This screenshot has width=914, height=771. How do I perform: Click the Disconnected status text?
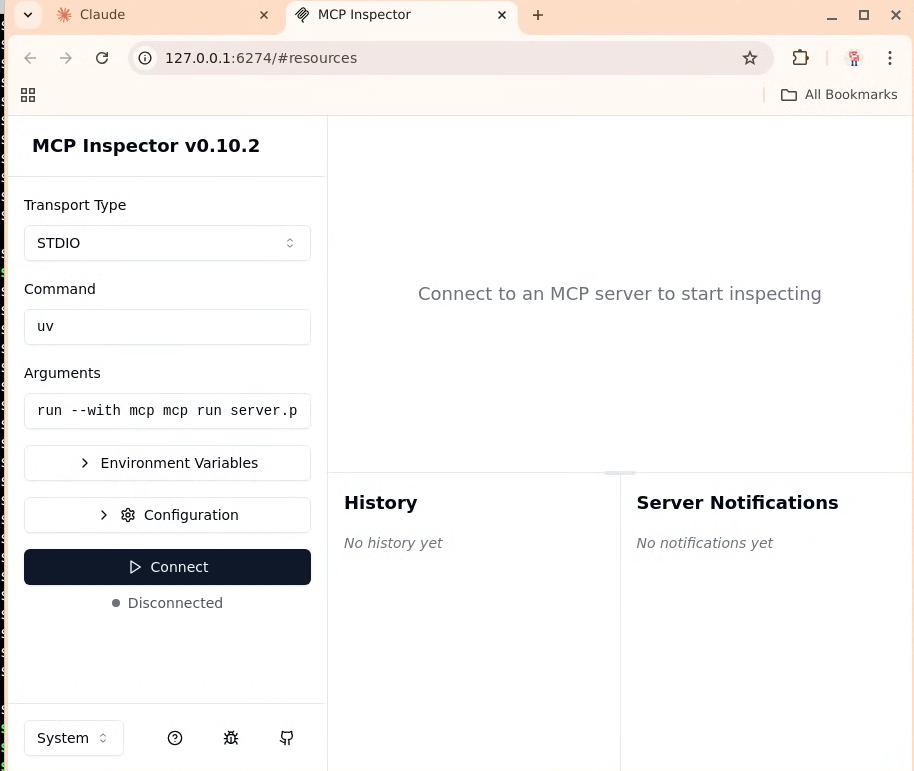tap(175, 603)
